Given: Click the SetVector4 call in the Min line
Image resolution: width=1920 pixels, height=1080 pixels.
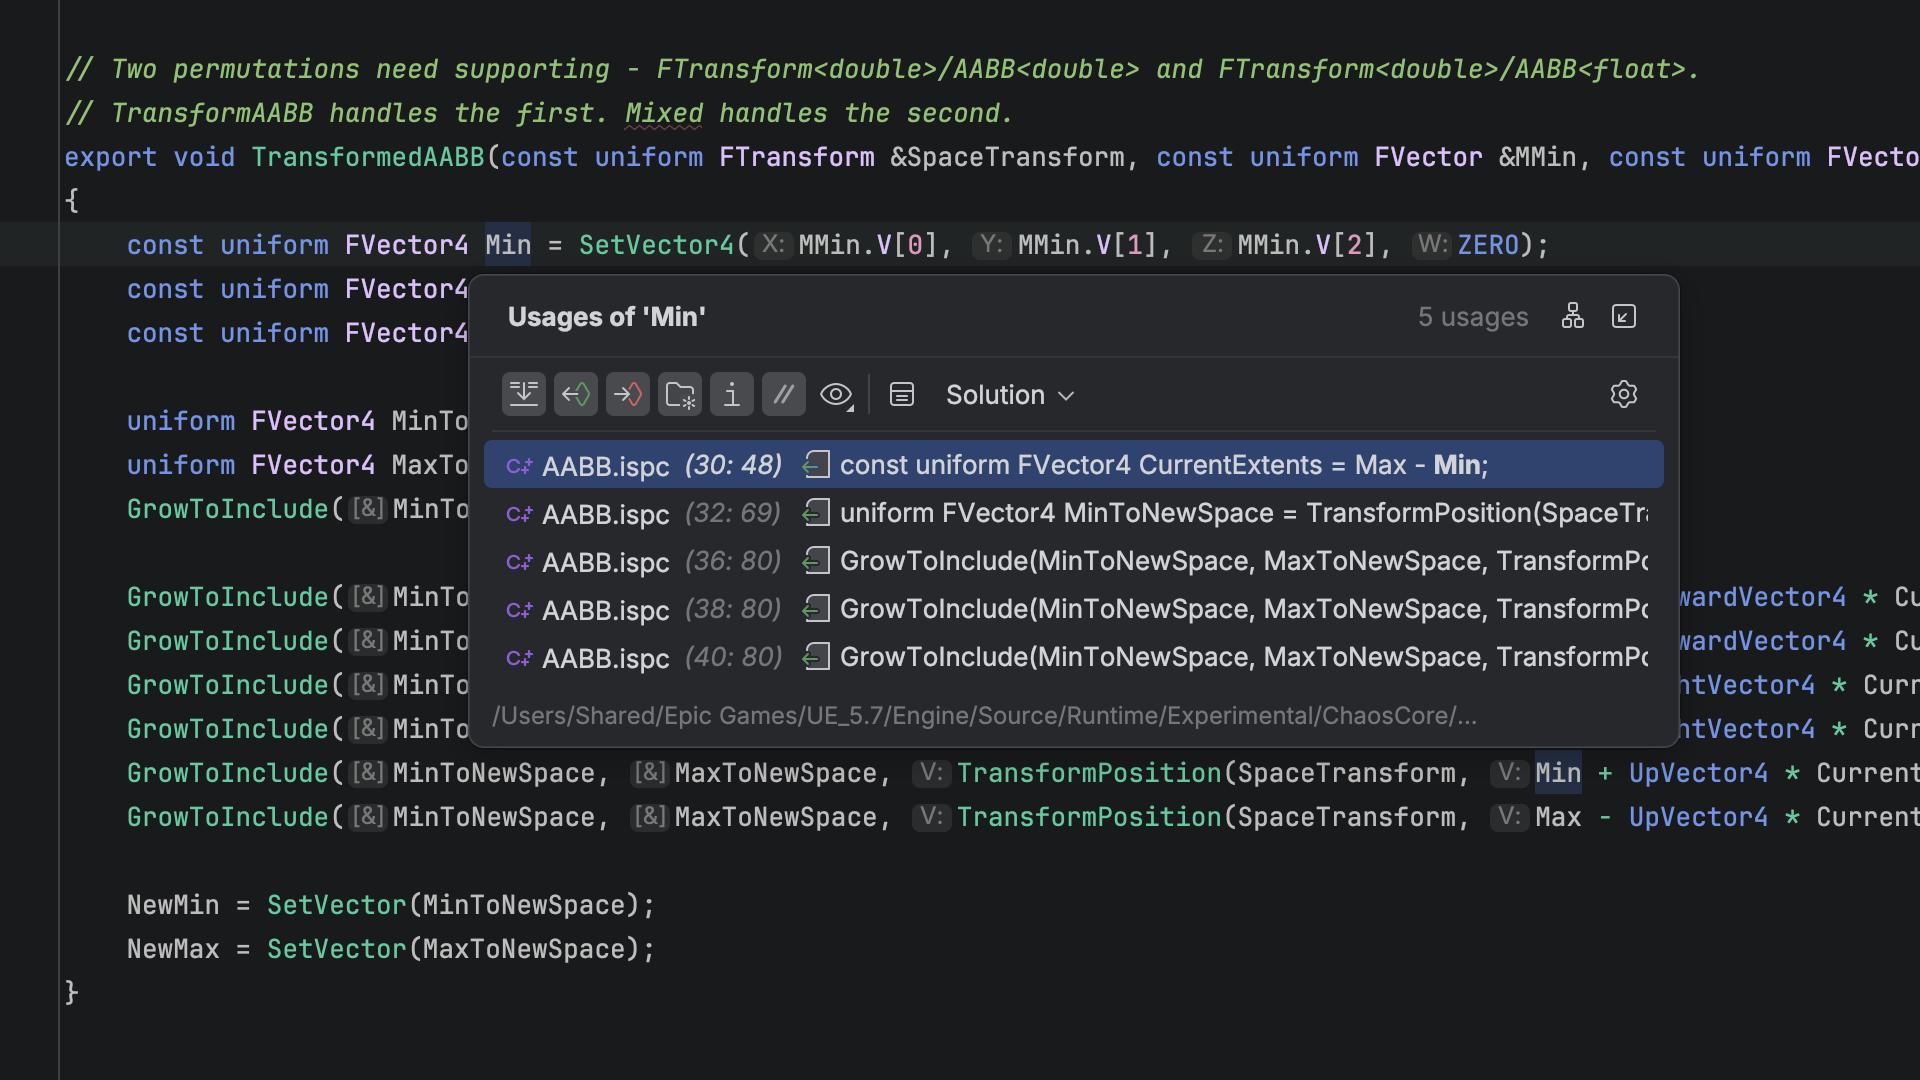Looking at the screenshot, I should tap(657, 245).
